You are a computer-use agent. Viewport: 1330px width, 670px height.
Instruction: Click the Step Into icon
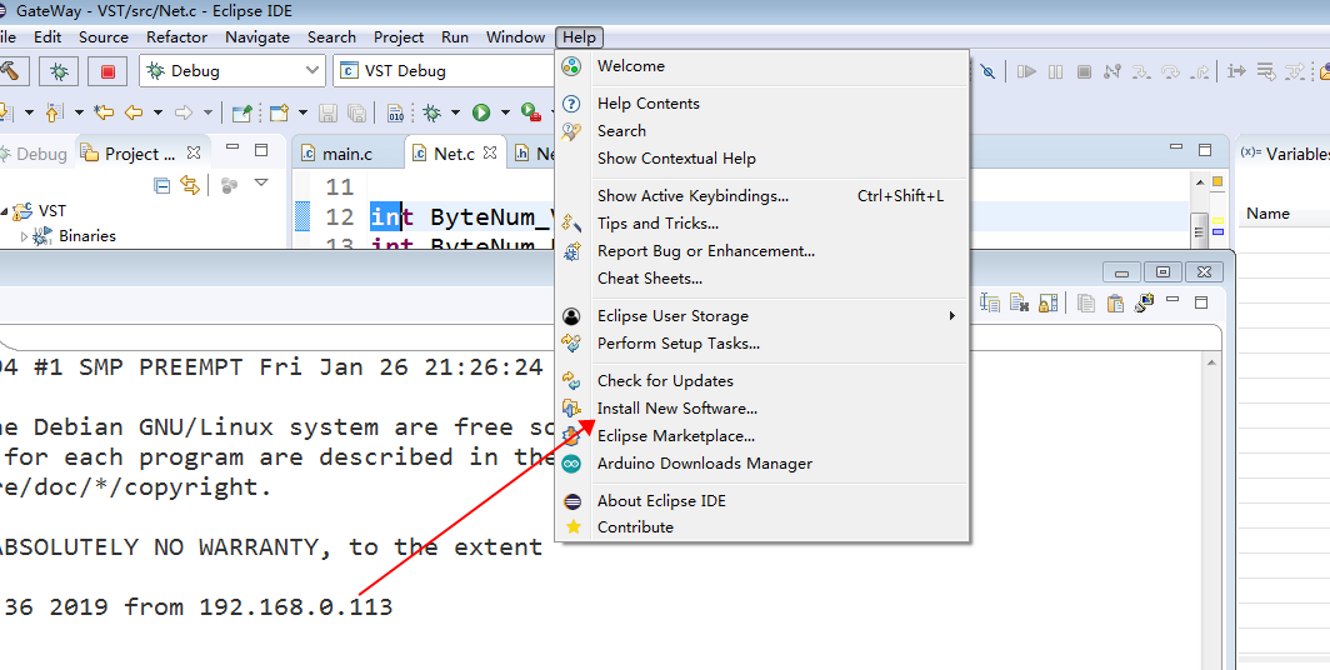click(1141, 71)
